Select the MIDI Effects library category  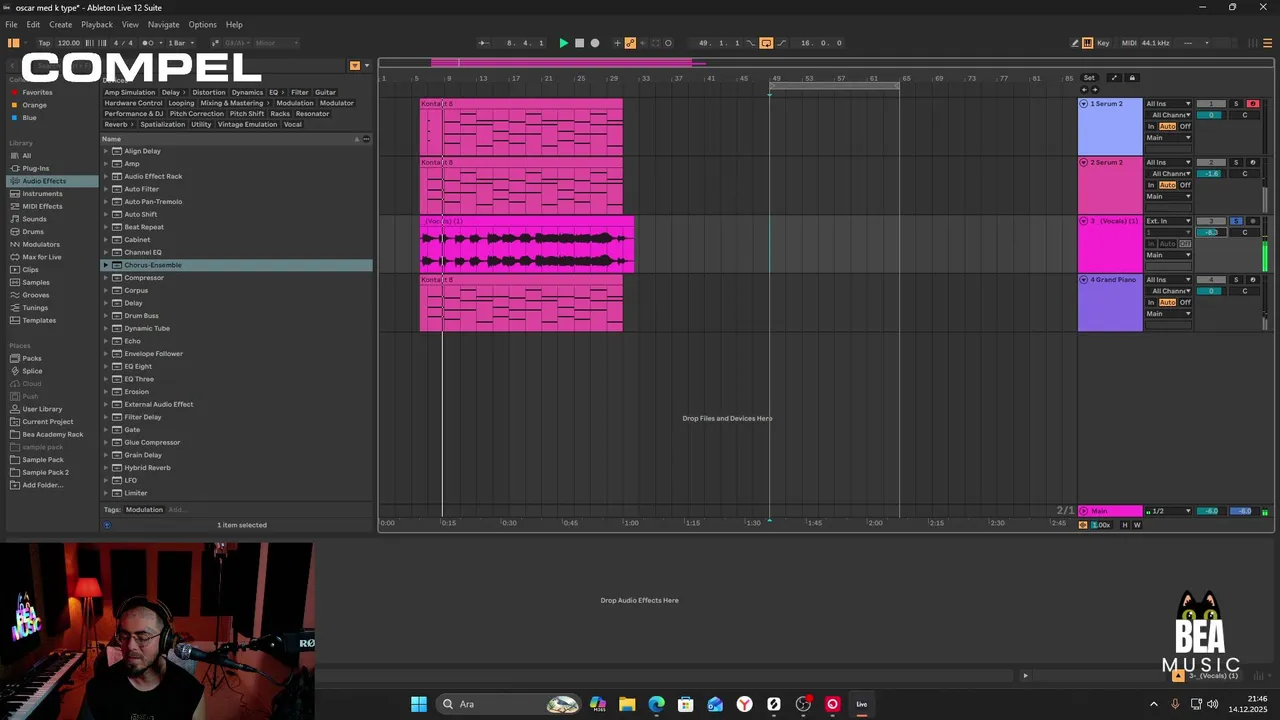click(42, 206)
